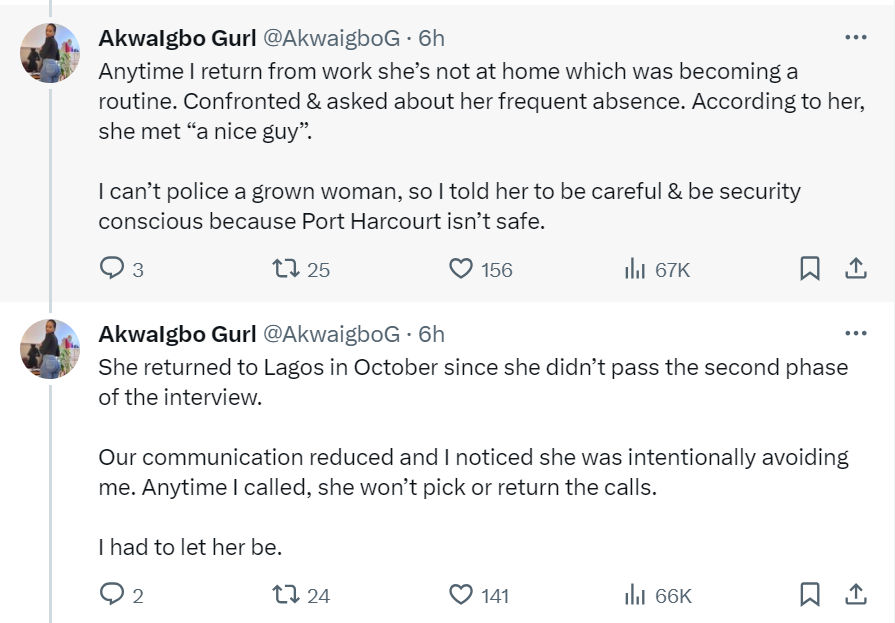Open more options on the second tweet
The image size is (895, 623).
pos(856,333)
